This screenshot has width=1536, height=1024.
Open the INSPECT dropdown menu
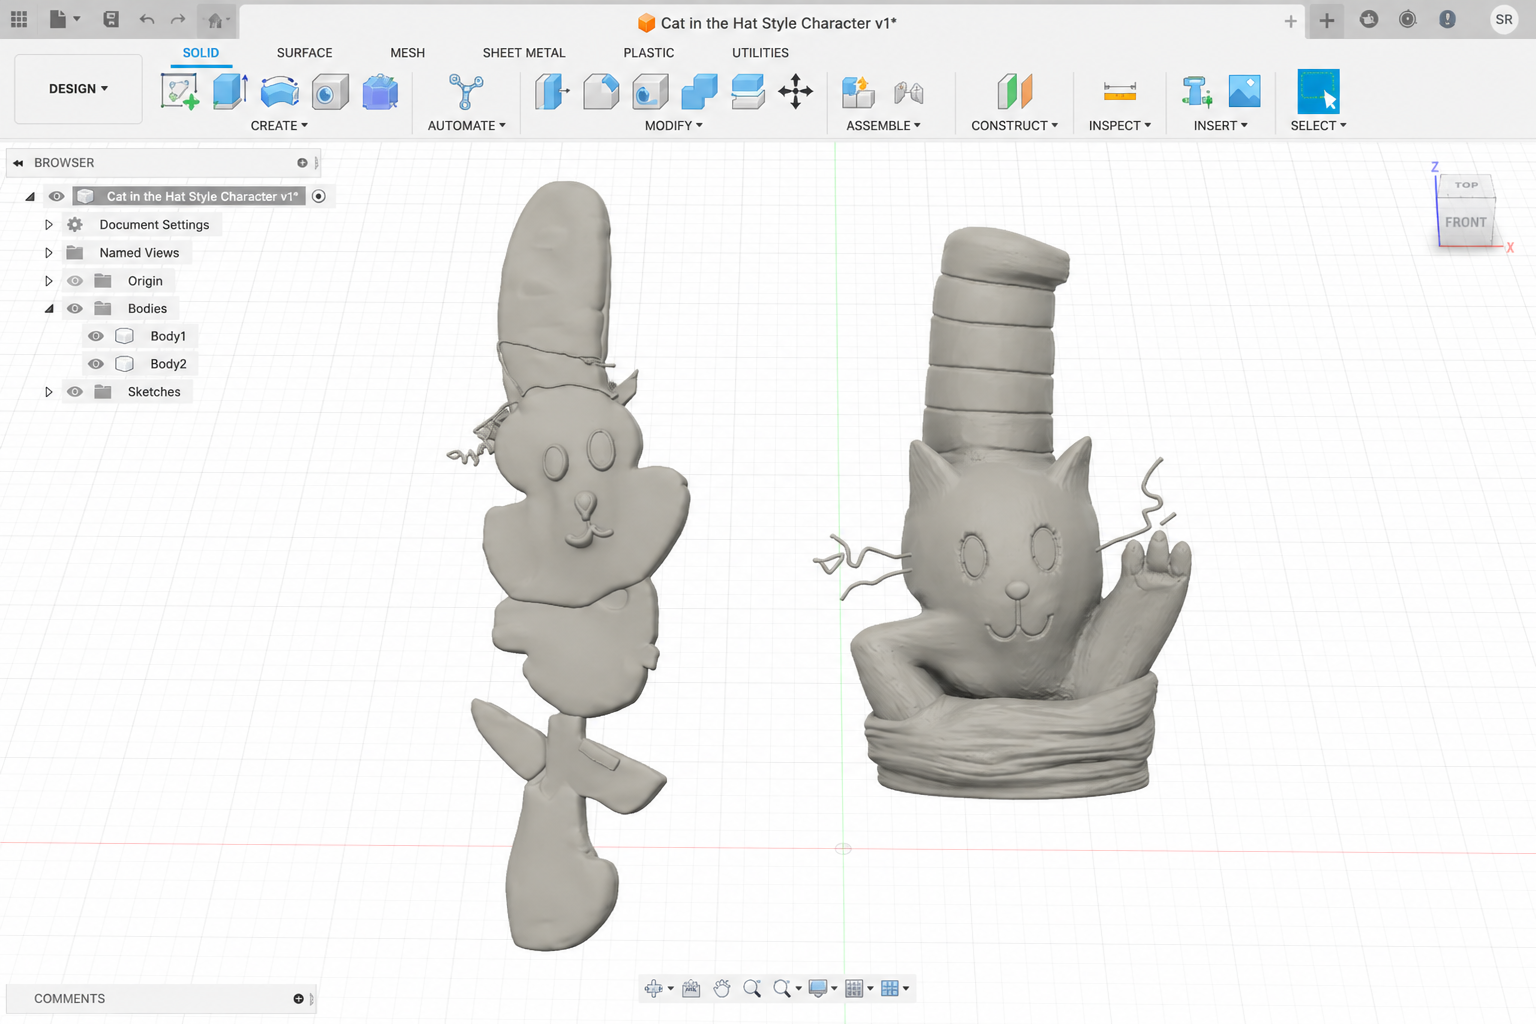pyautogui.click(x=1120, y=126)
